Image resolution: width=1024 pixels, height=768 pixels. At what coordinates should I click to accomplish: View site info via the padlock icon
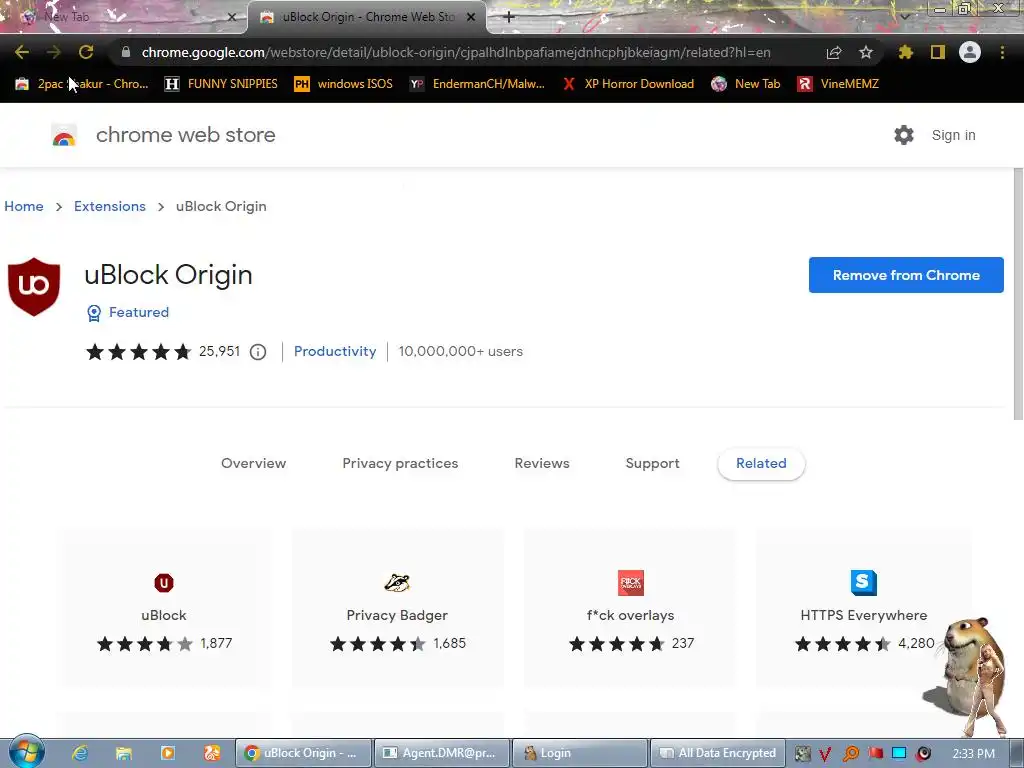(126, 52)
